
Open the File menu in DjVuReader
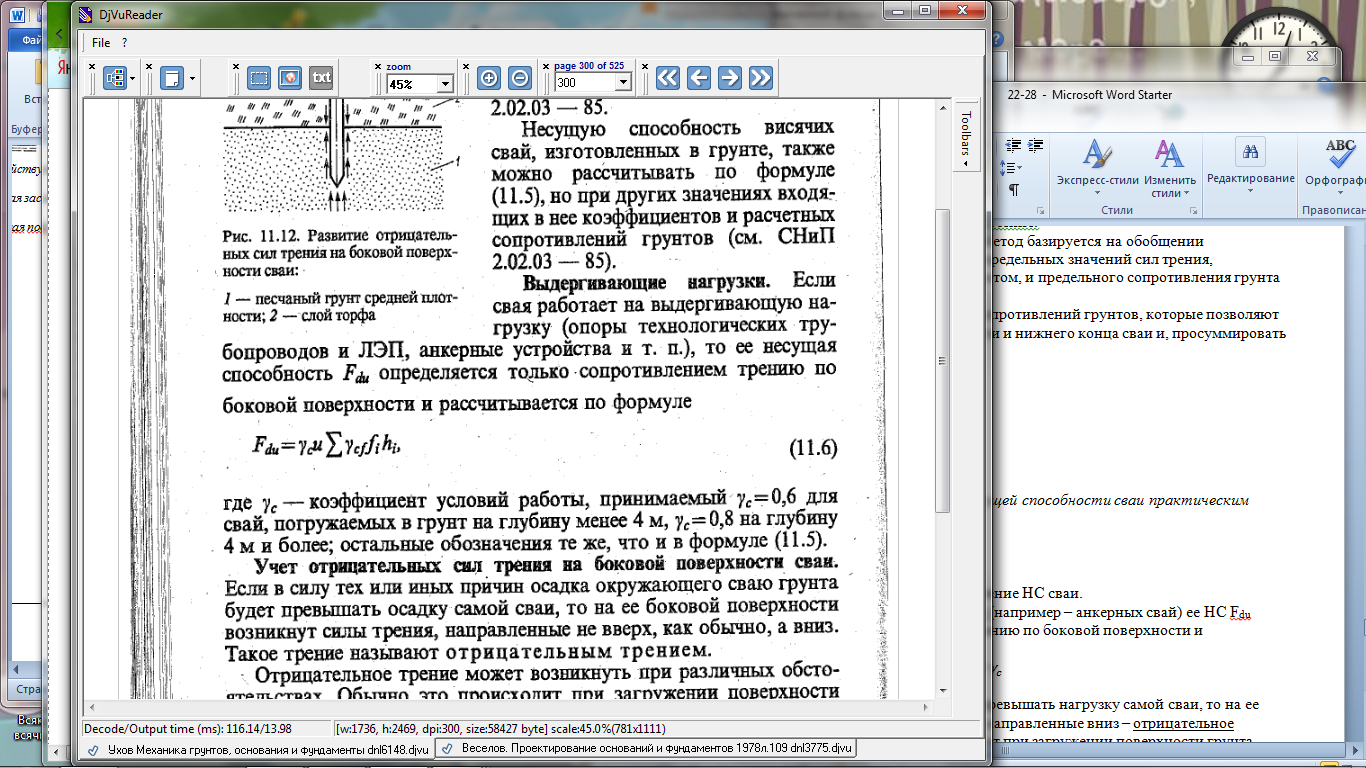click(x=101, y=43)
